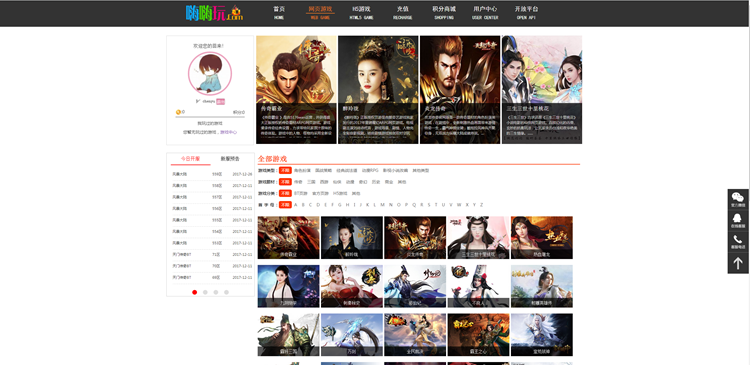Open 积分商城 SHOPPING nav item

pos(444,13)
